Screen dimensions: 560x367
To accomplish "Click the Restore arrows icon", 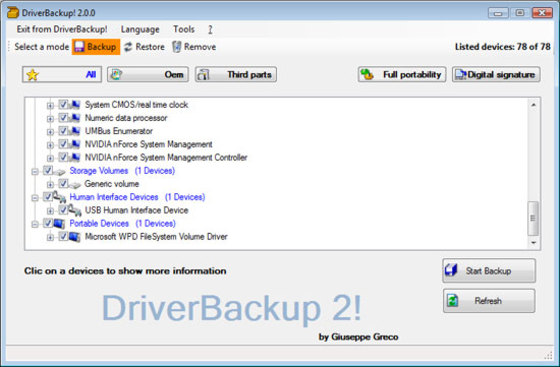I will pyautogui.click(x=128, y=47).
